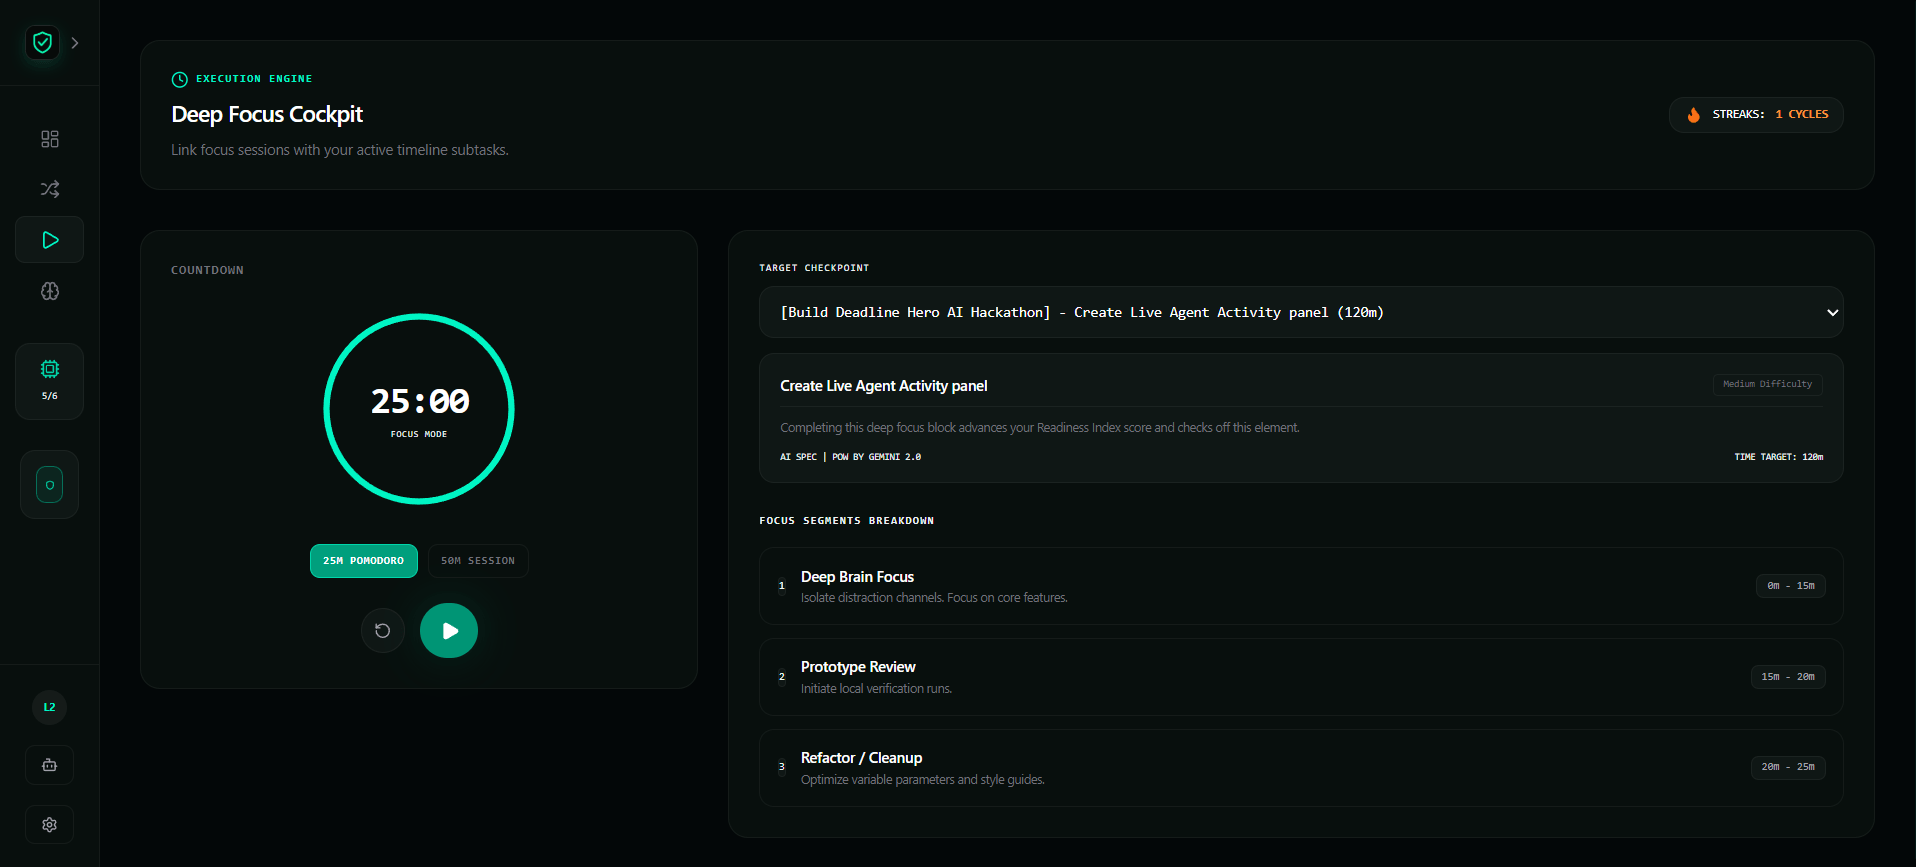Viewport: 1916px width, 867px height.
Task: Open the settings gear icon
Action: pos(50,825)
